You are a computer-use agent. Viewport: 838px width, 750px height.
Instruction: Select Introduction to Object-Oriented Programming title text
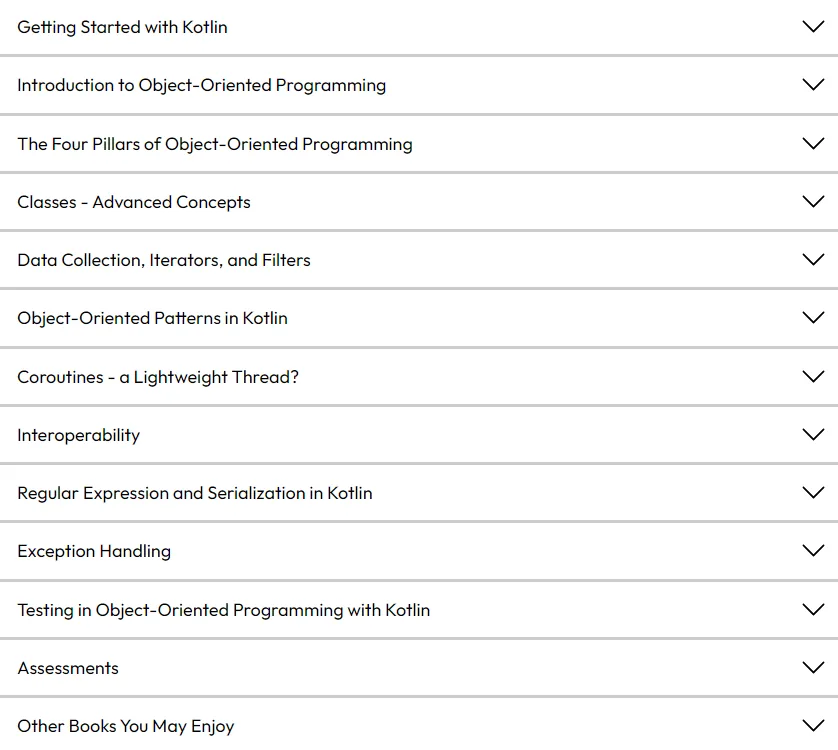pos(201,86)
